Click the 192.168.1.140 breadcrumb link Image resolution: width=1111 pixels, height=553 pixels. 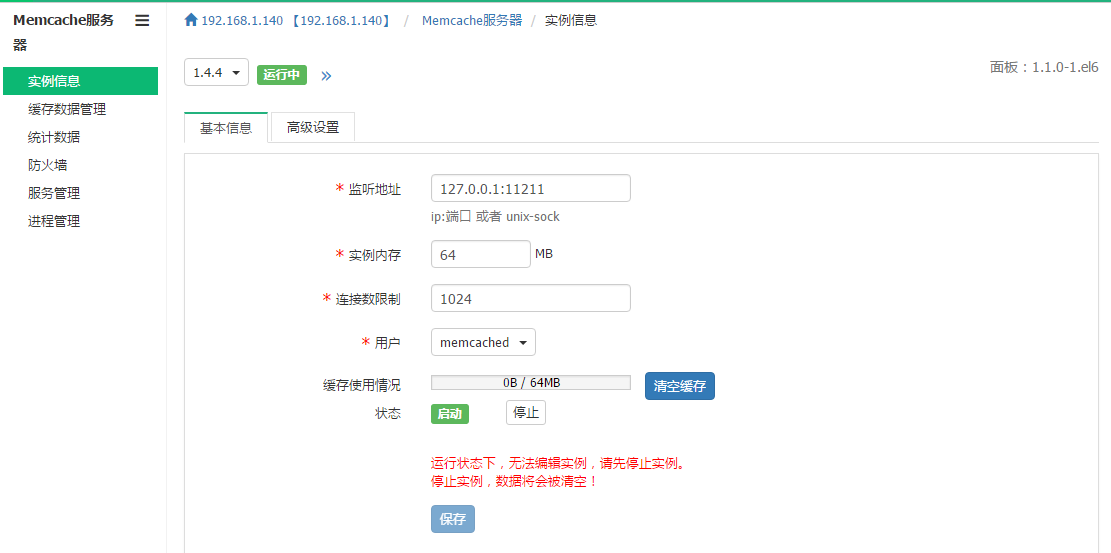[296, 21]
